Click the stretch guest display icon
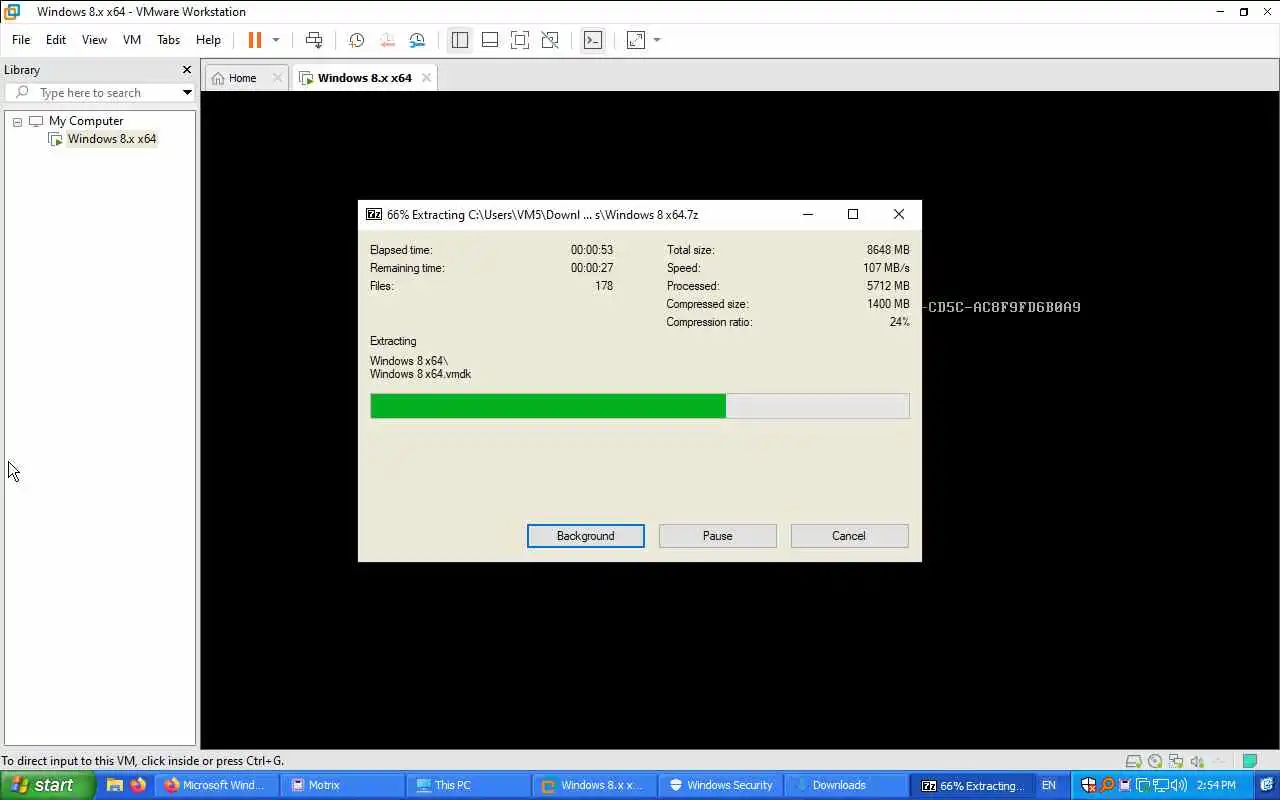 (636, 40)
